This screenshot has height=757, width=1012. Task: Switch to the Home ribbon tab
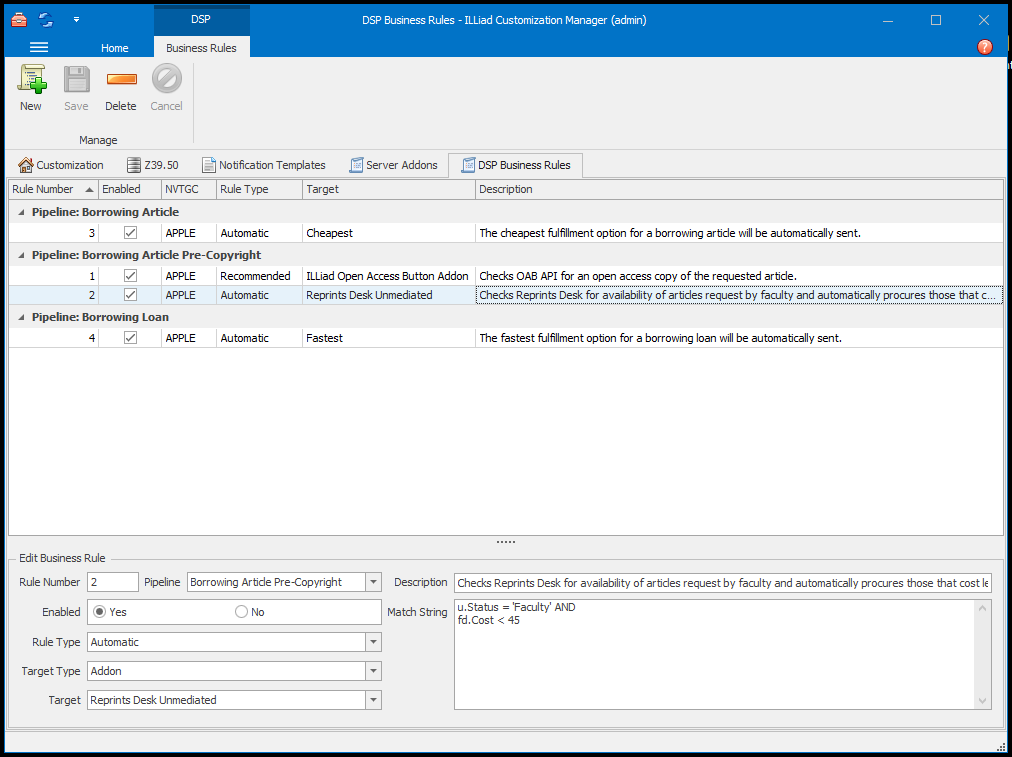point(115,48)
